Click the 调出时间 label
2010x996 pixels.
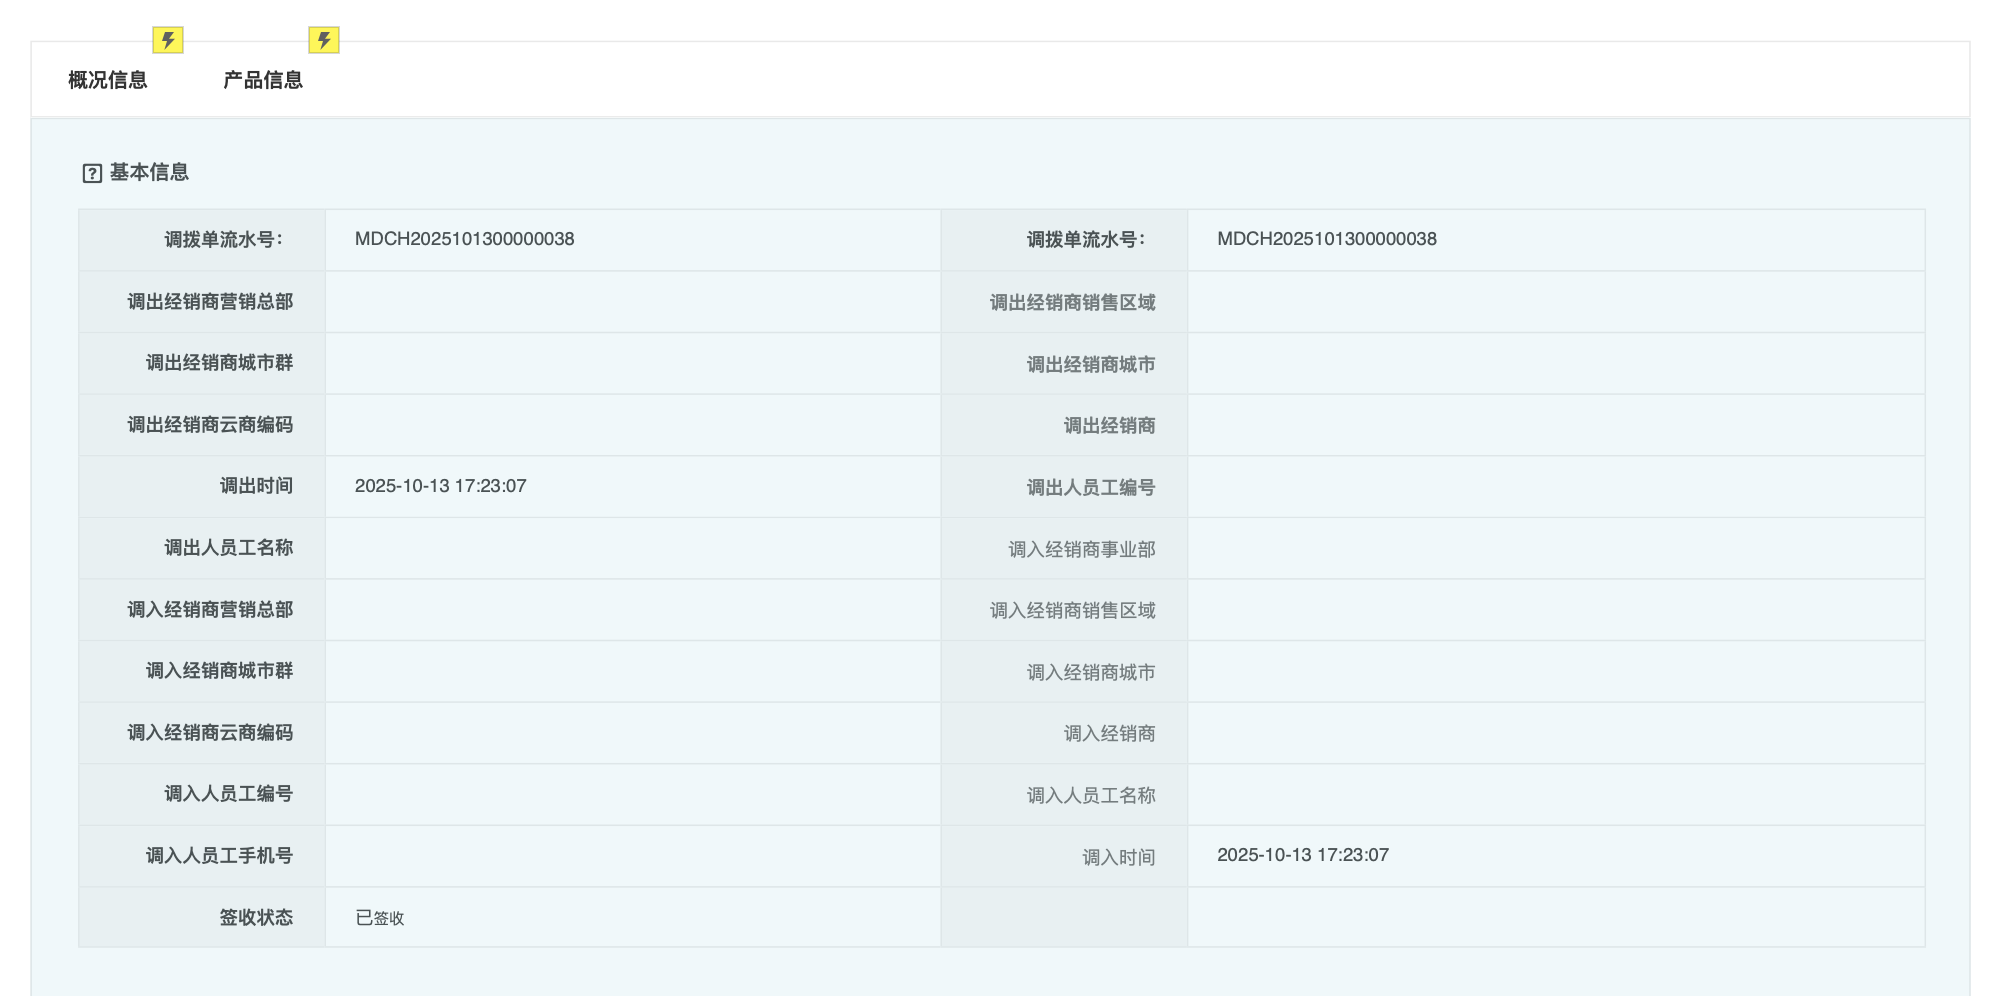click(x=257, y=486)
